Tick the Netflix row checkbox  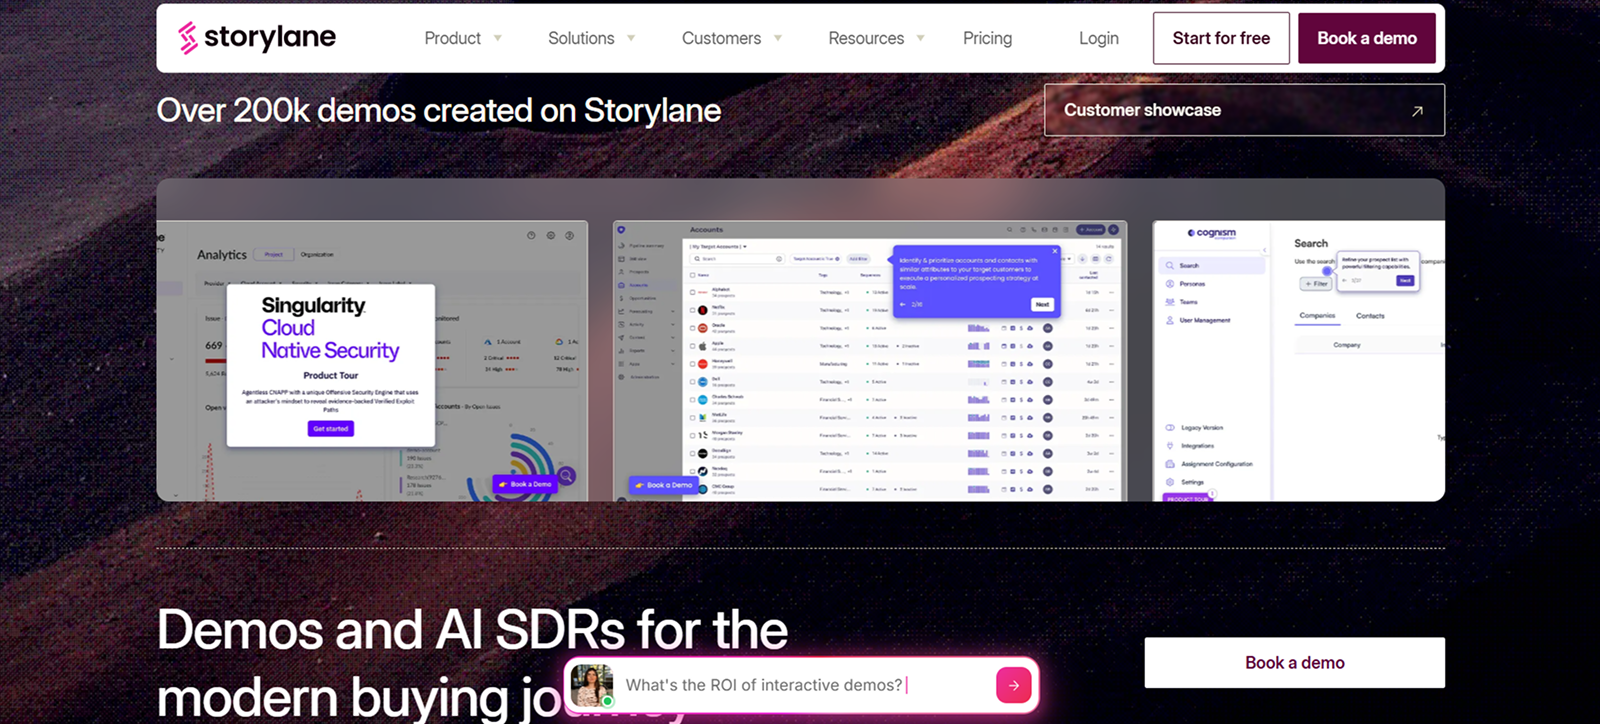click(692, 310)
